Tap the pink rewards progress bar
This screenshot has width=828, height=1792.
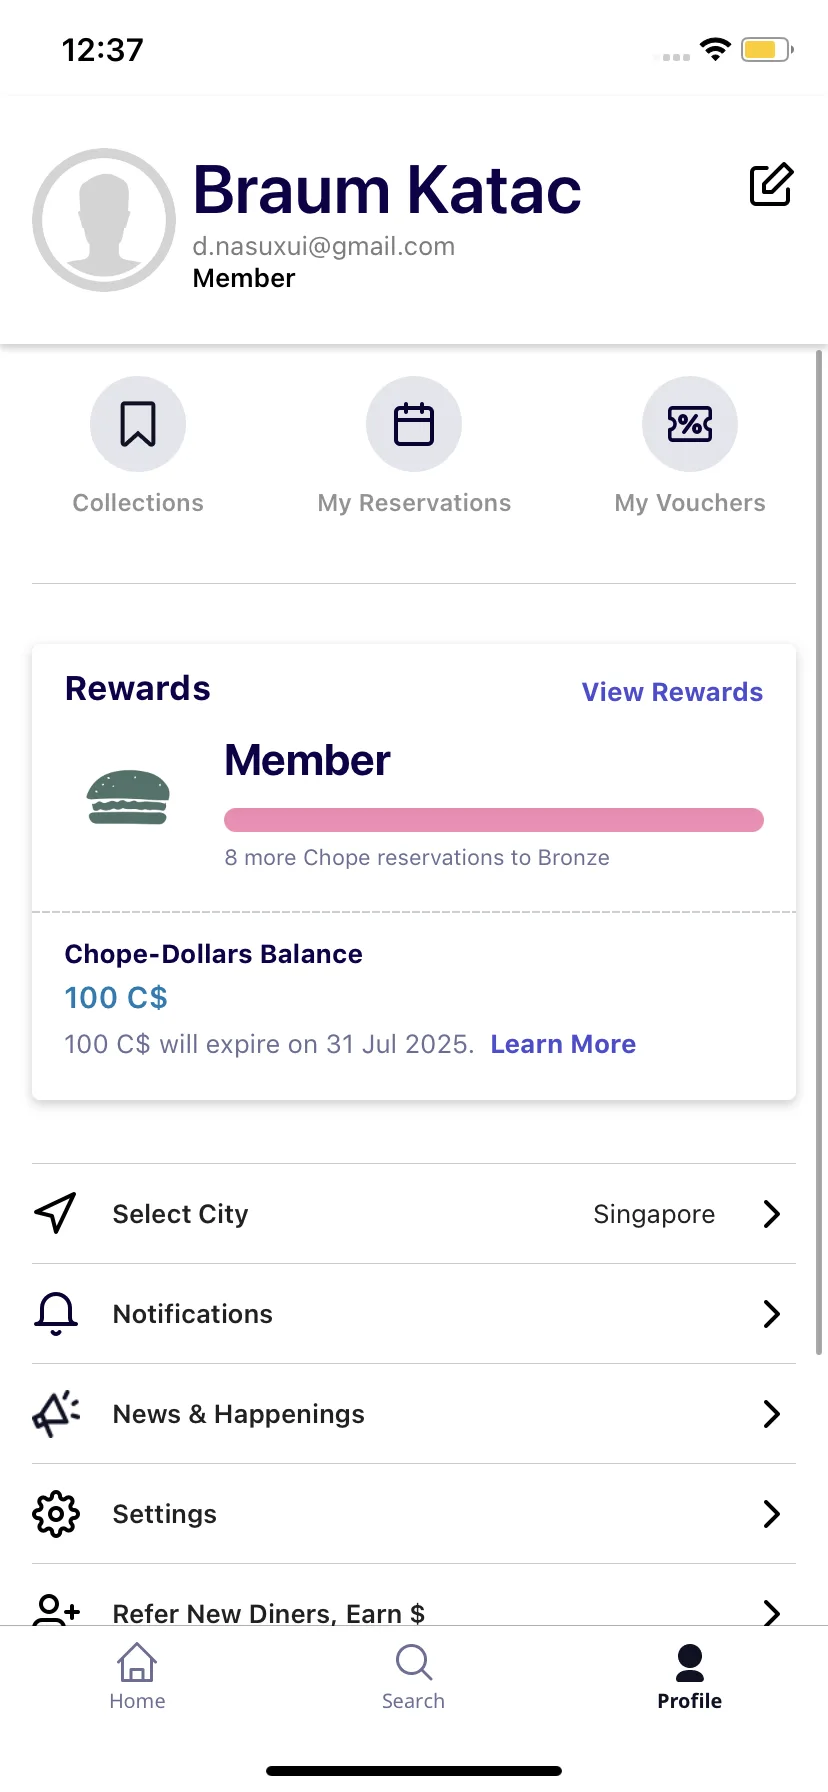tap(494, 820)
